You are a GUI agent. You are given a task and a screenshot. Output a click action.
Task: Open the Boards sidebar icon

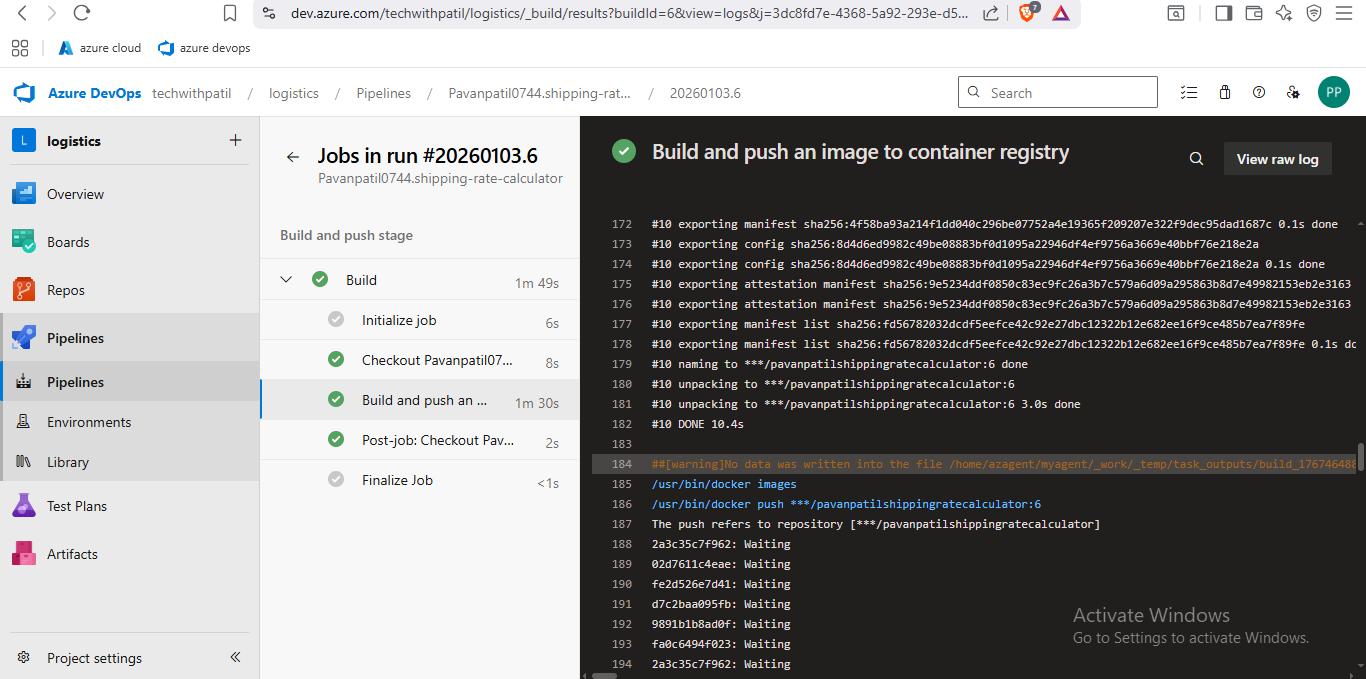(x=24, y=242)
